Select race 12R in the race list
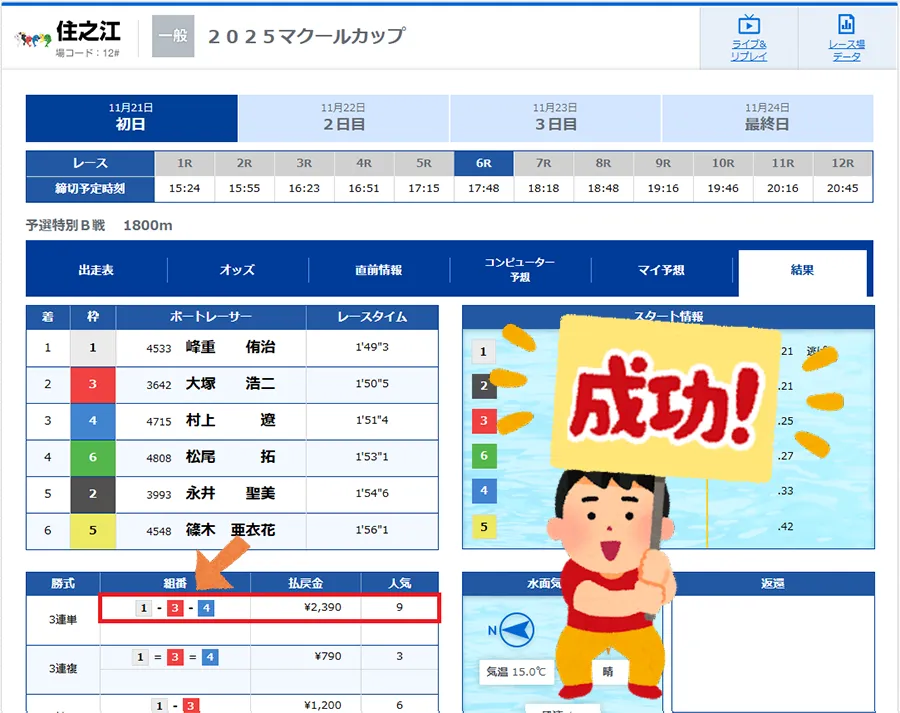 [842, 163]
